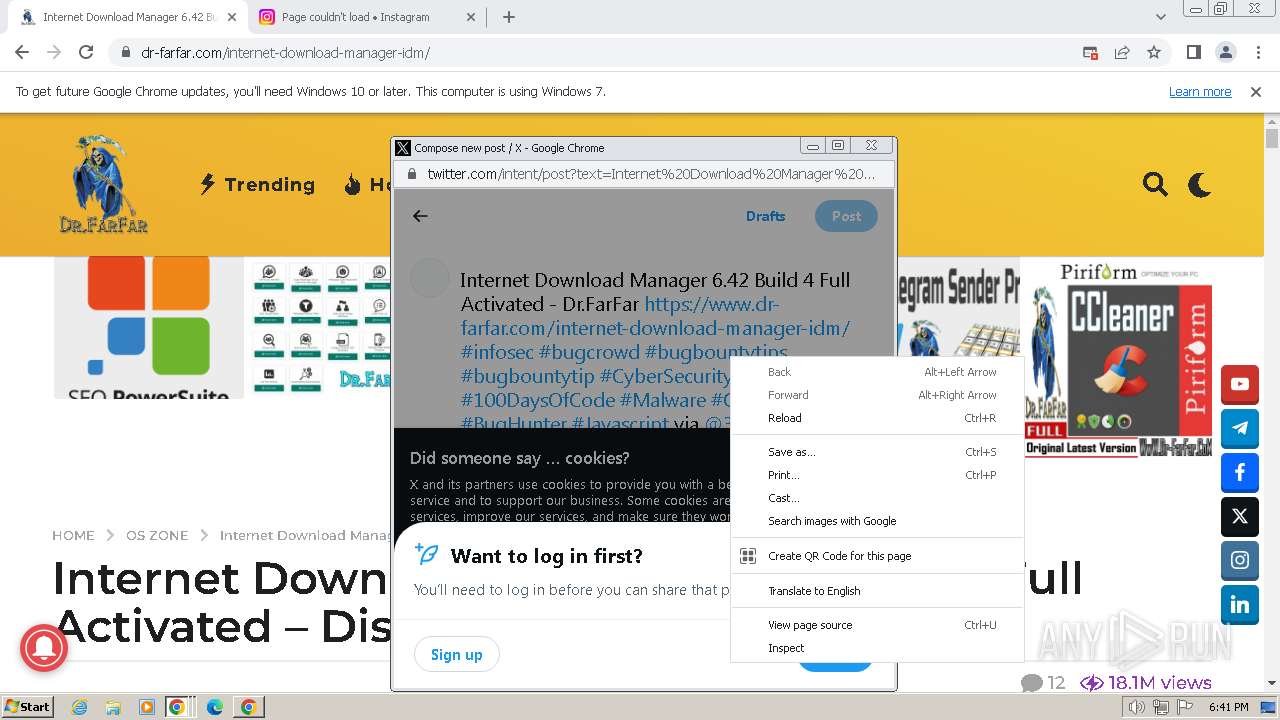Open Windows Explorer from taskbar
1280x720 pixels.
tap(113, 707)
